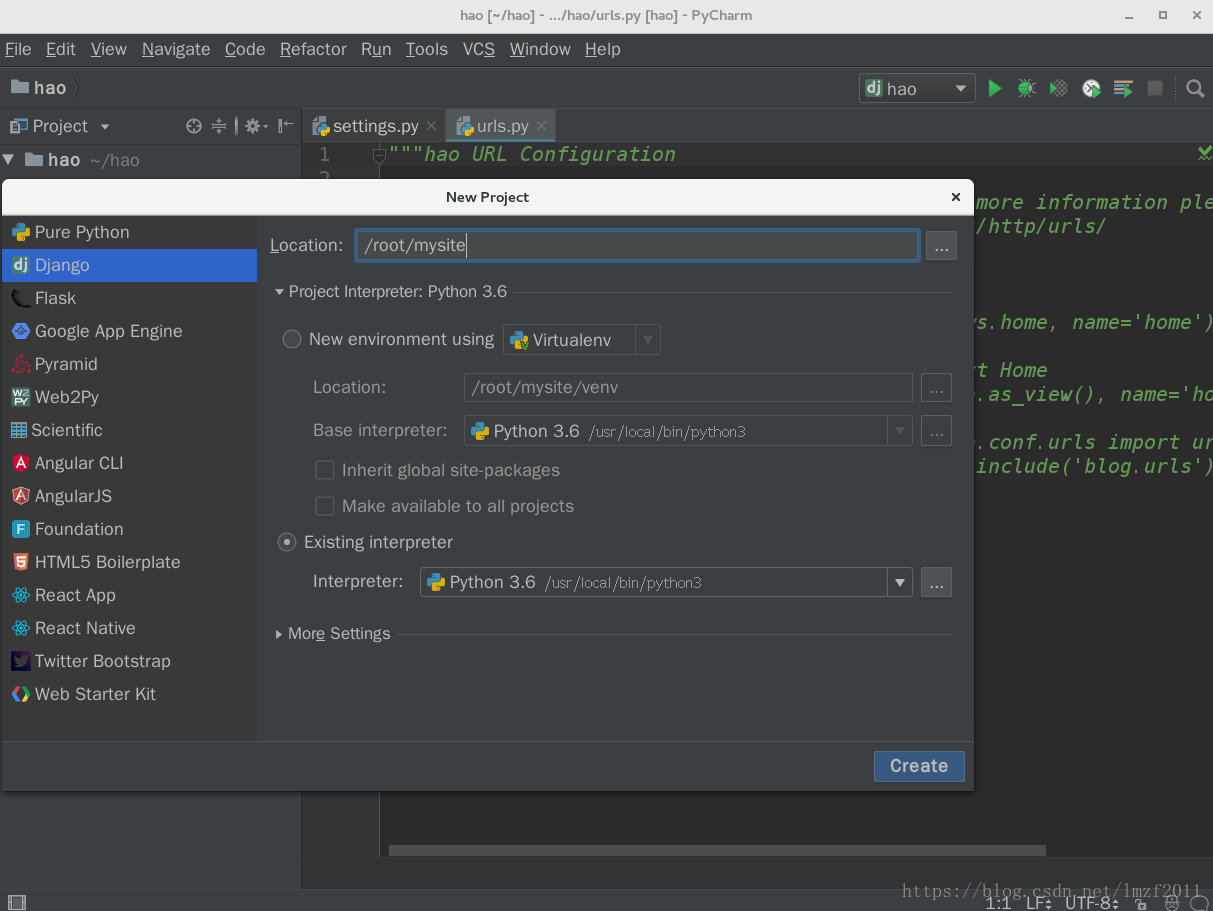The image size is (1213, 911).
Task: Select Angular CLI project type
Action: tap(129, 463)
